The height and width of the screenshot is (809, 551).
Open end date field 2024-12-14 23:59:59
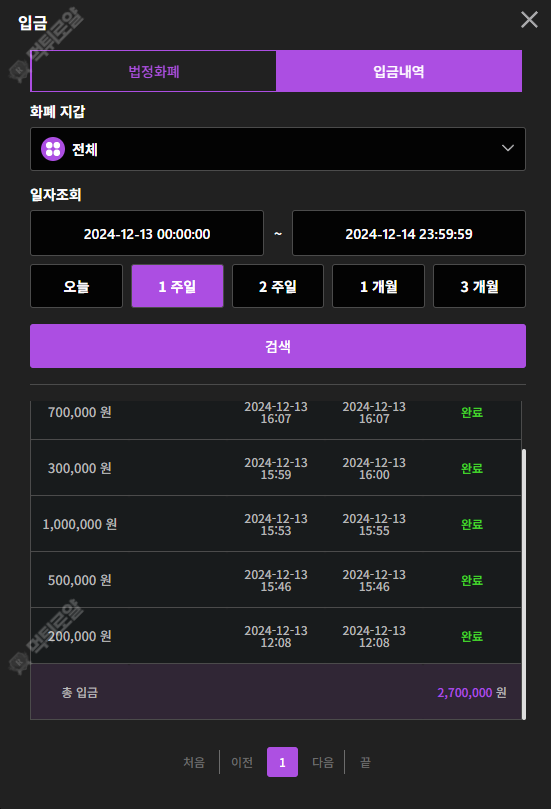[409, 233]
